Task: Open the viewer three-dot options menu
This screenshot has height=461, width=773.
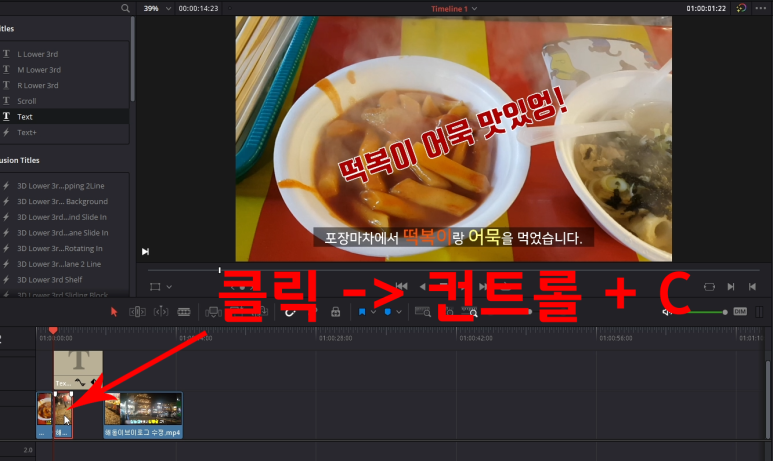Action: tap(761, 8)
